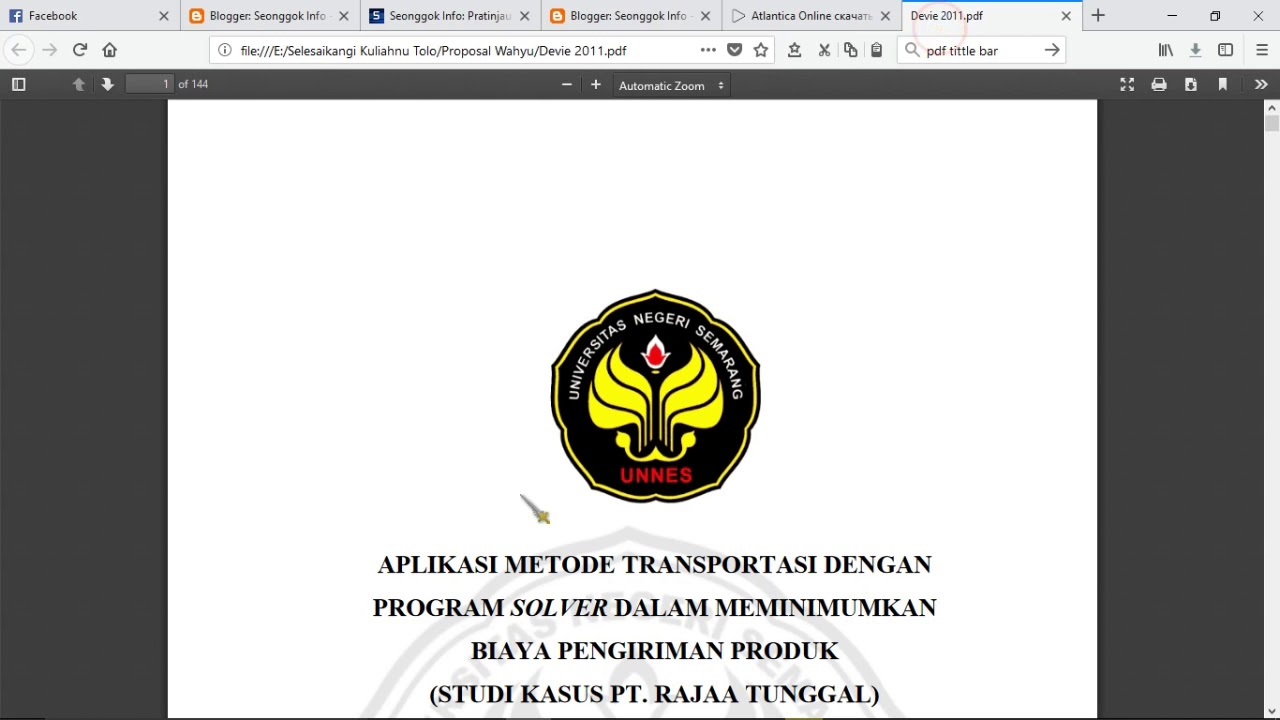Viewport: 1280px width, 720px height.
Task: Click search box containing 'pdf tittle bar'
Action: (x=980, y=50)
